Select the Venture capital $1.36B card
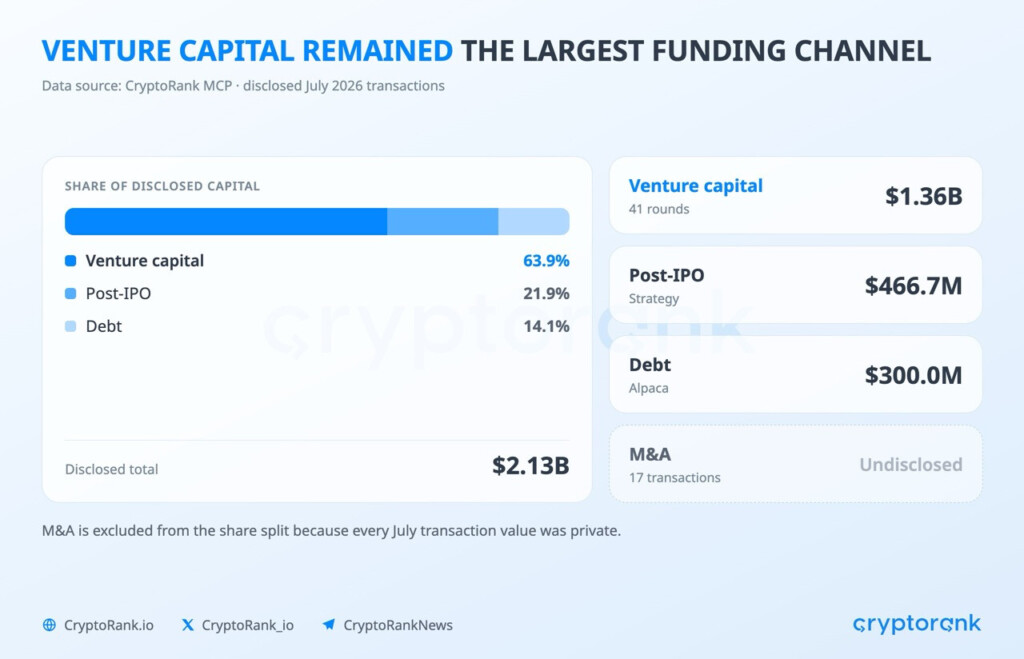Viewport: 1024px width, 659px height. coord(795,195)
